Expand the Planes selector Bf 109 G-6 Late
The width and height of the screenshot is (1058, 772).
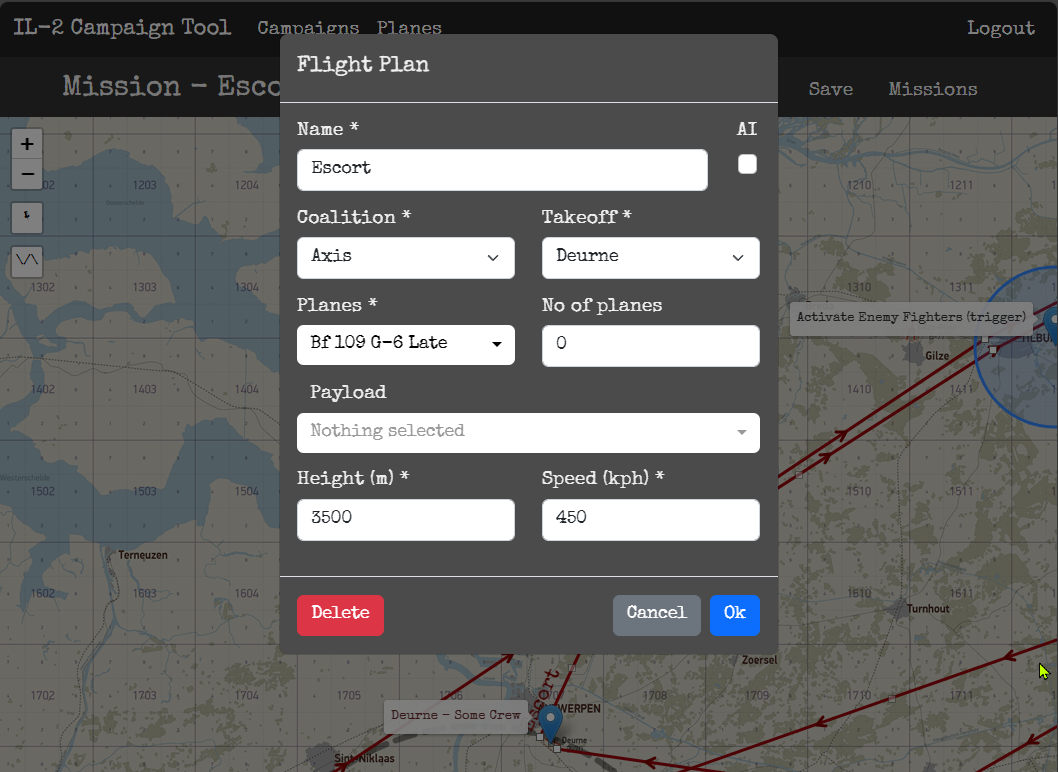pos(405,344)
